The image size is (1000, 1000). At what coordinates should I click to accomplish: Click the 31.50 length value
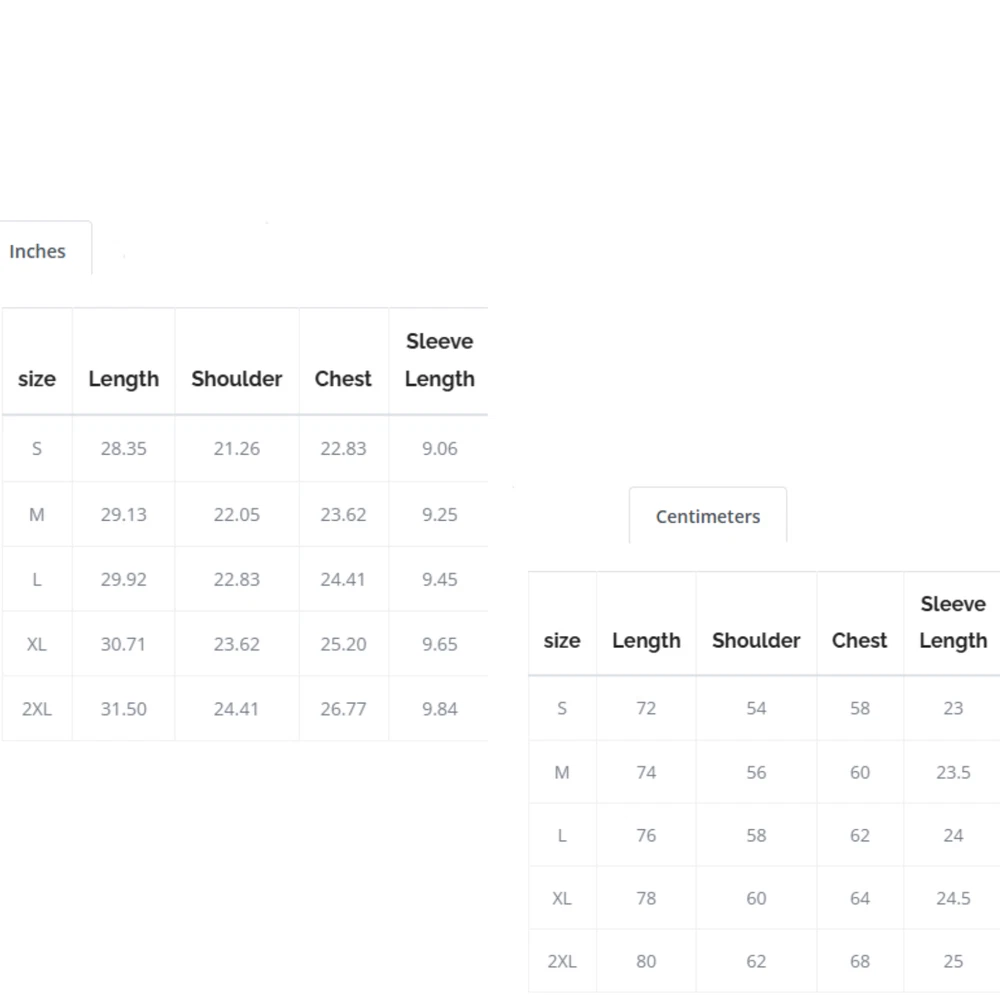(123, 709)
